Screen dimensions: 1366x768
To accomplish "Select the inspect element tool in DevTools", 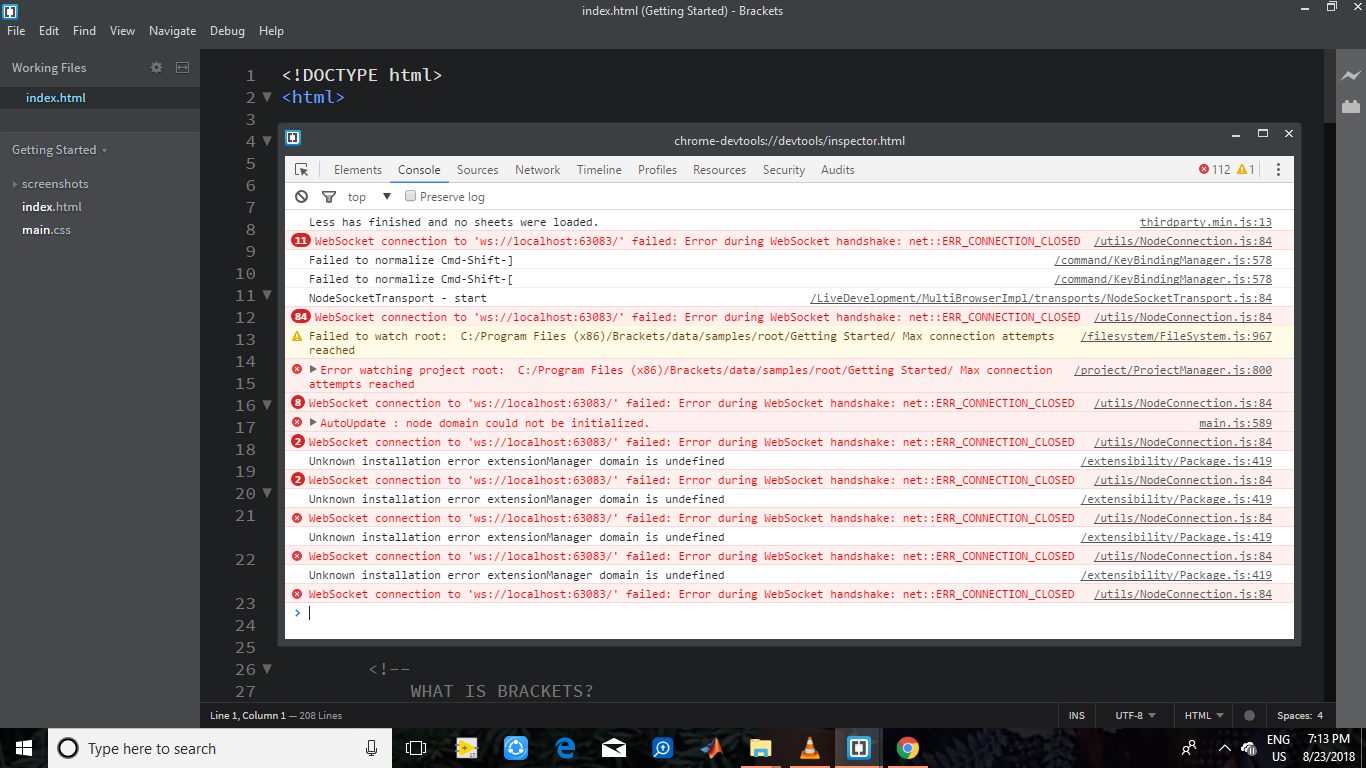I will click(301, 170).
